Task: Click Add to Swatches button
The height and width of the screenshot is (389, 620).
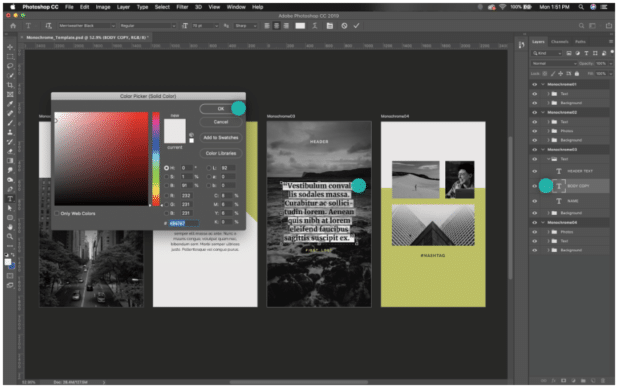Action: coord(221,138)
